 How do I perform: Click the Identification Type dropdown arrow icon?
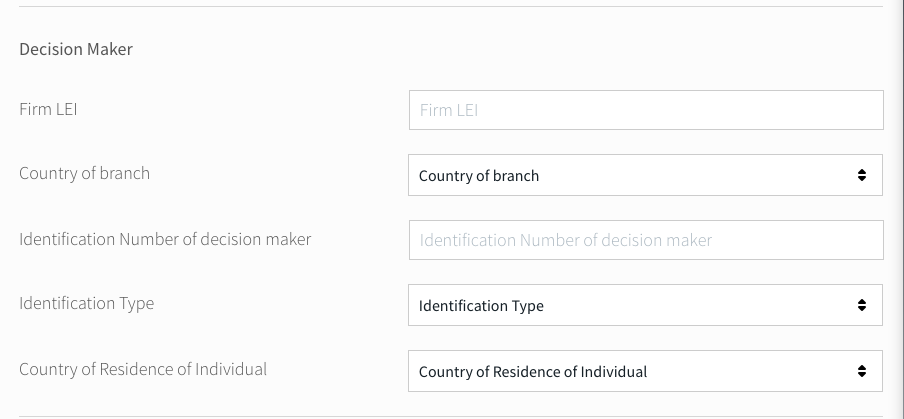coord(862,305)
